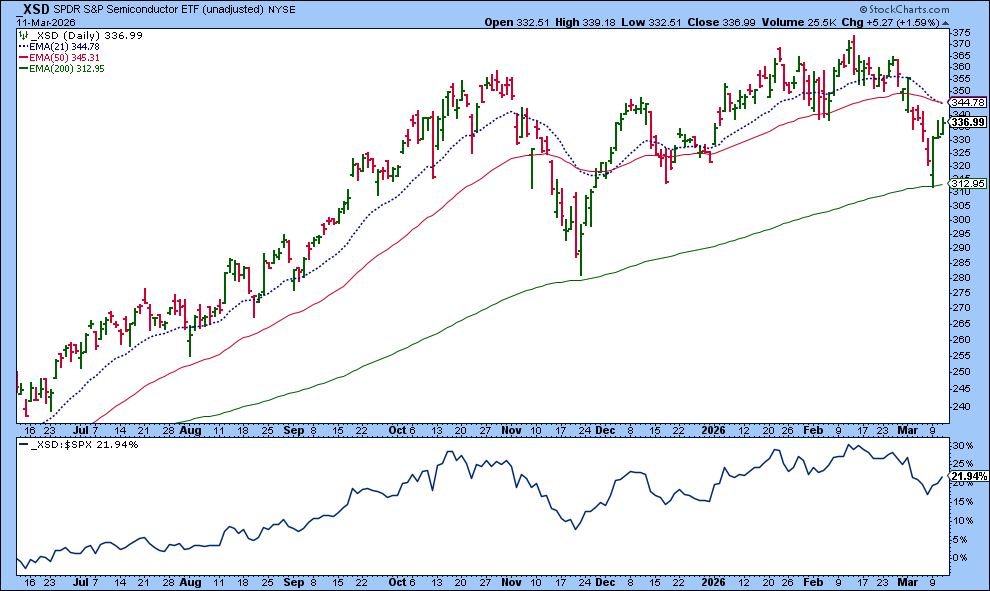Click the _XSD ticker symbol in header
The image size is (990, 591).
[32, 8]
